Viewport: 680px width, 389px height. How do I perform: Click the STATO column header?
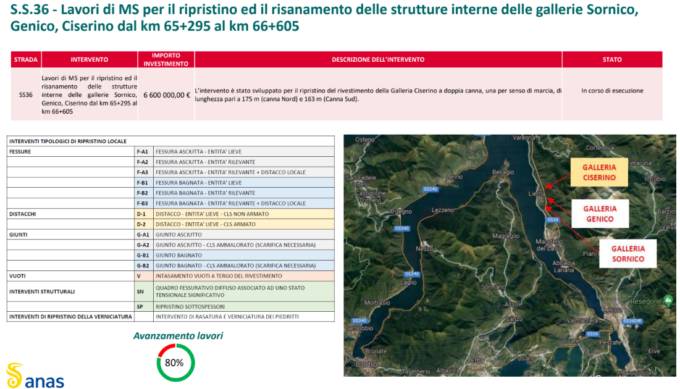[612, 59]
